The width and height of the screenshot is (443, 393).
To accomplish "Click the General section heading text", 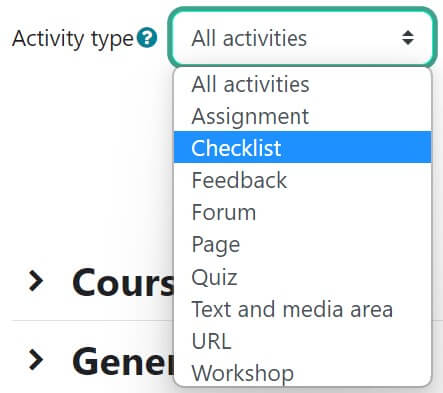I will (123, 361).
